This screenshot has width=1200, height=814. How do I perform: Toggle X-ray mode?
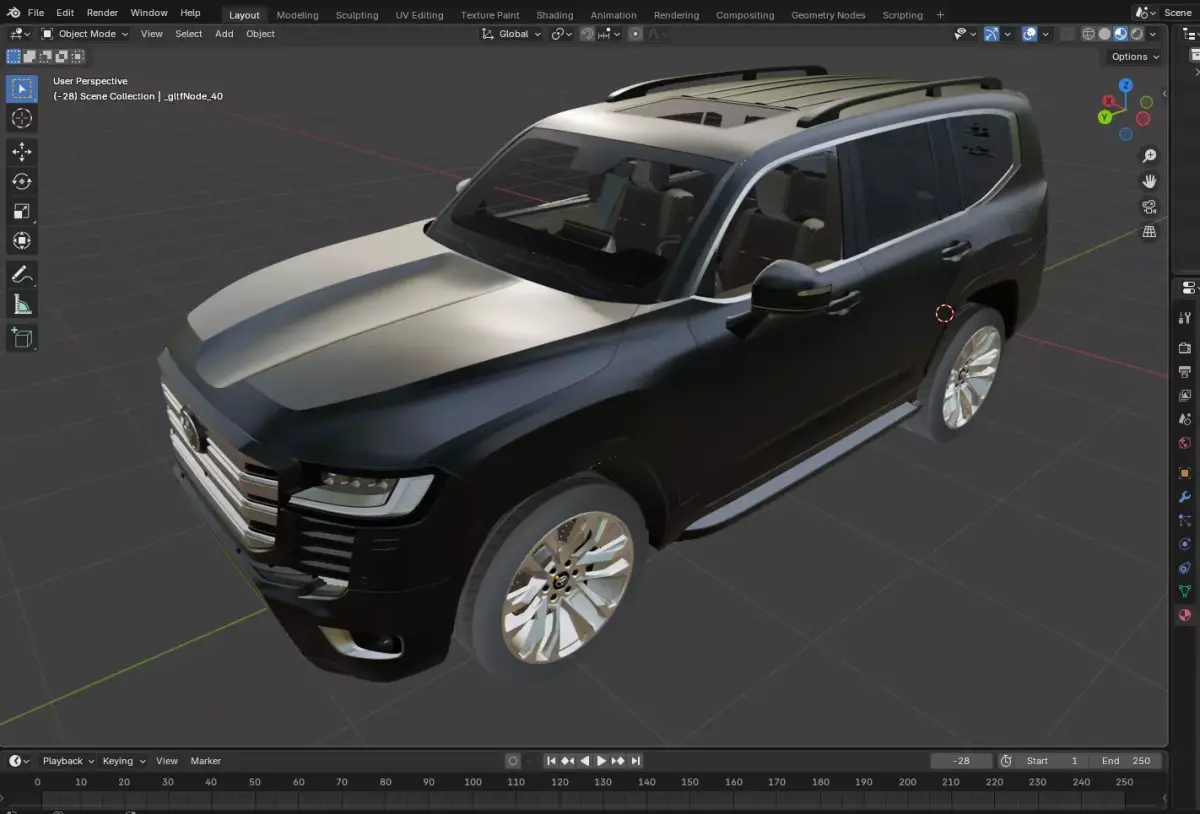pyautogui.click(x=1068, y=34)
